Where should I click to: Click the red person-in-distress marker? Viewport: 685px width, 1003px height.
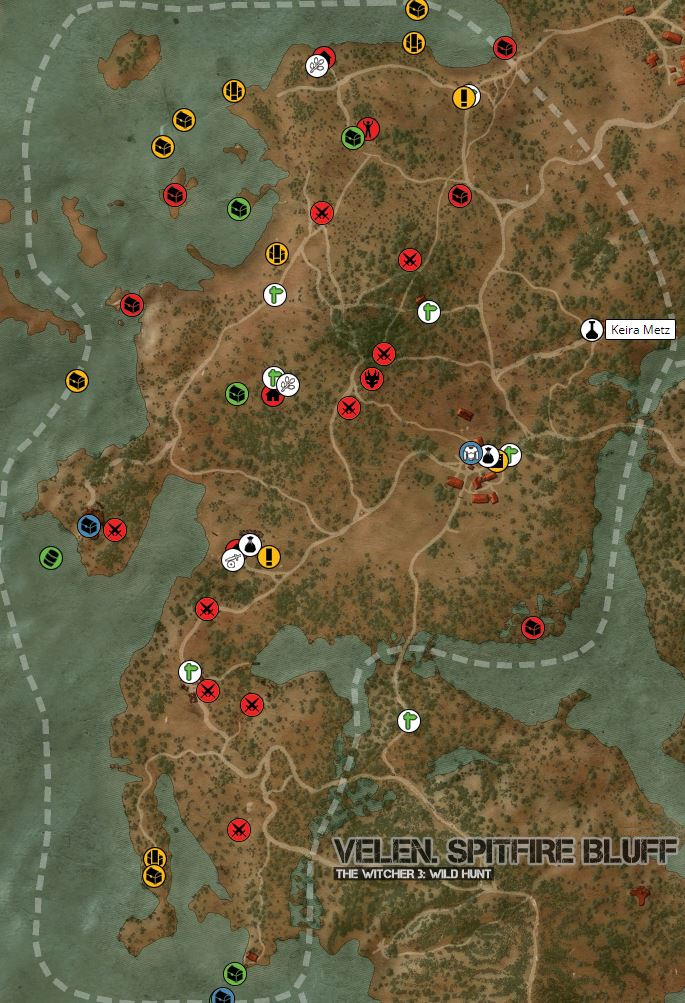pyautogui.click(x=368, y=129)
